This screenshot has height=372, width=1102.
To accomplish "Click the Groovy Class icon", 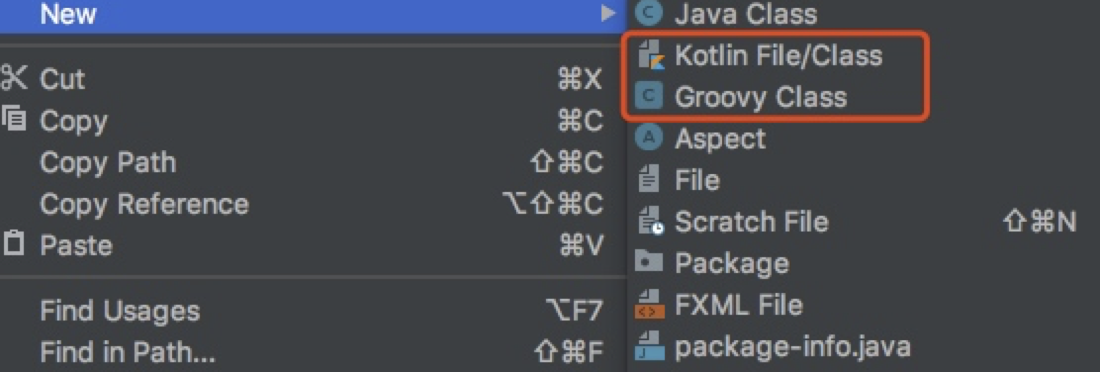I will (649, 96).
